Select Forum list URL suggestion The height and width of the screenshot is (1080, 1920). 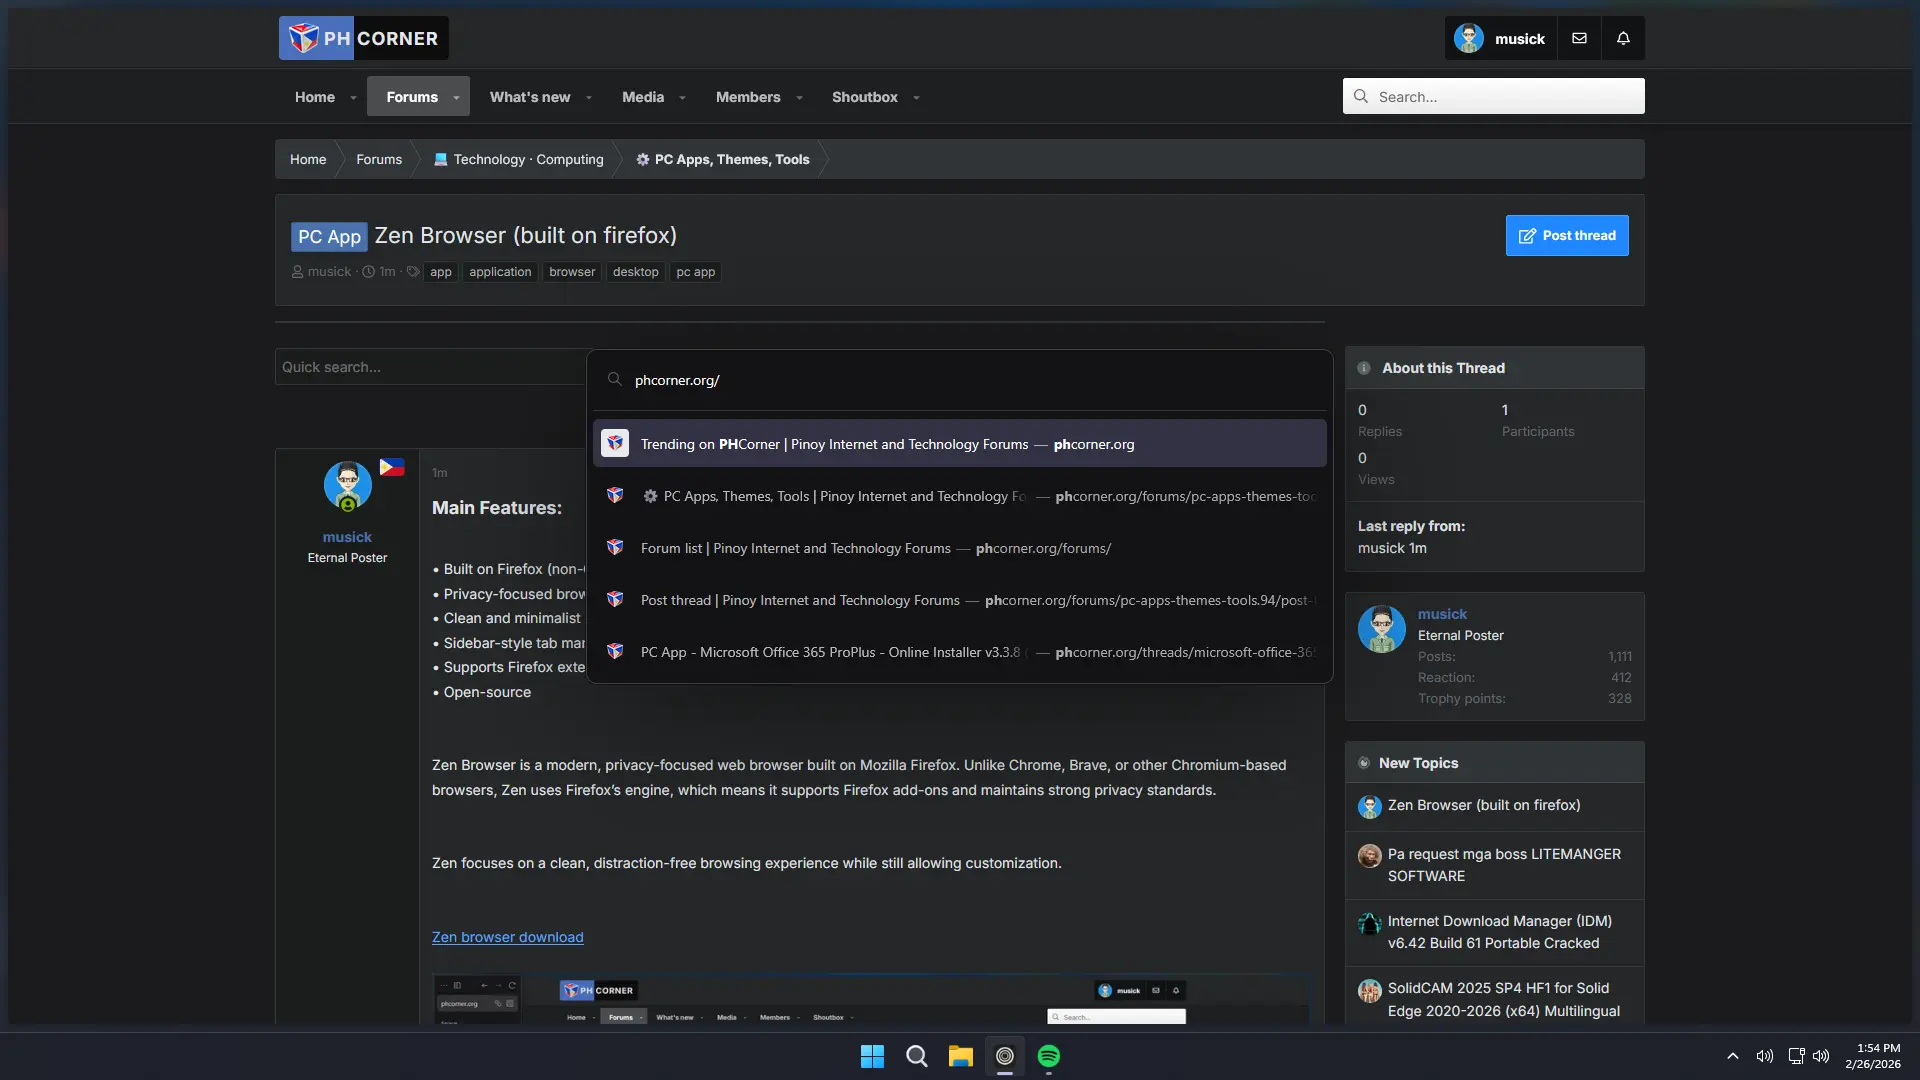[960, 548]
